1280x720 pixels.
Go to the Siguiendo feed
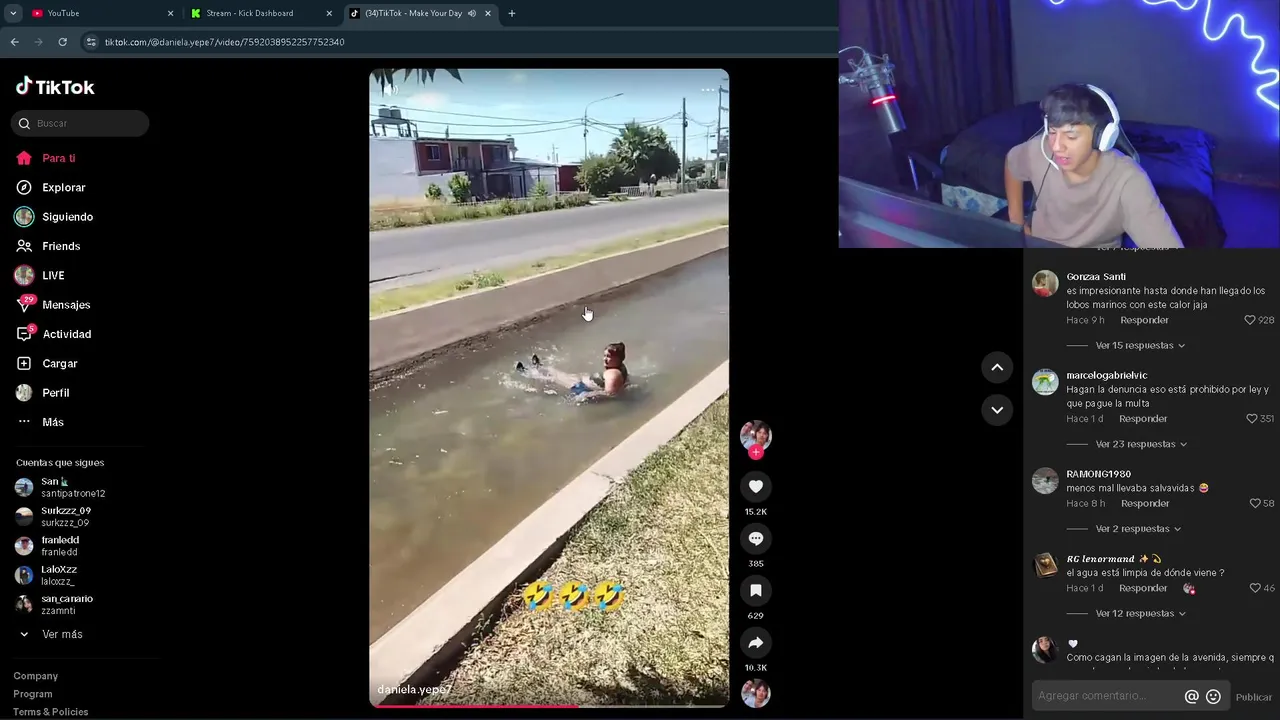point(54,217)
